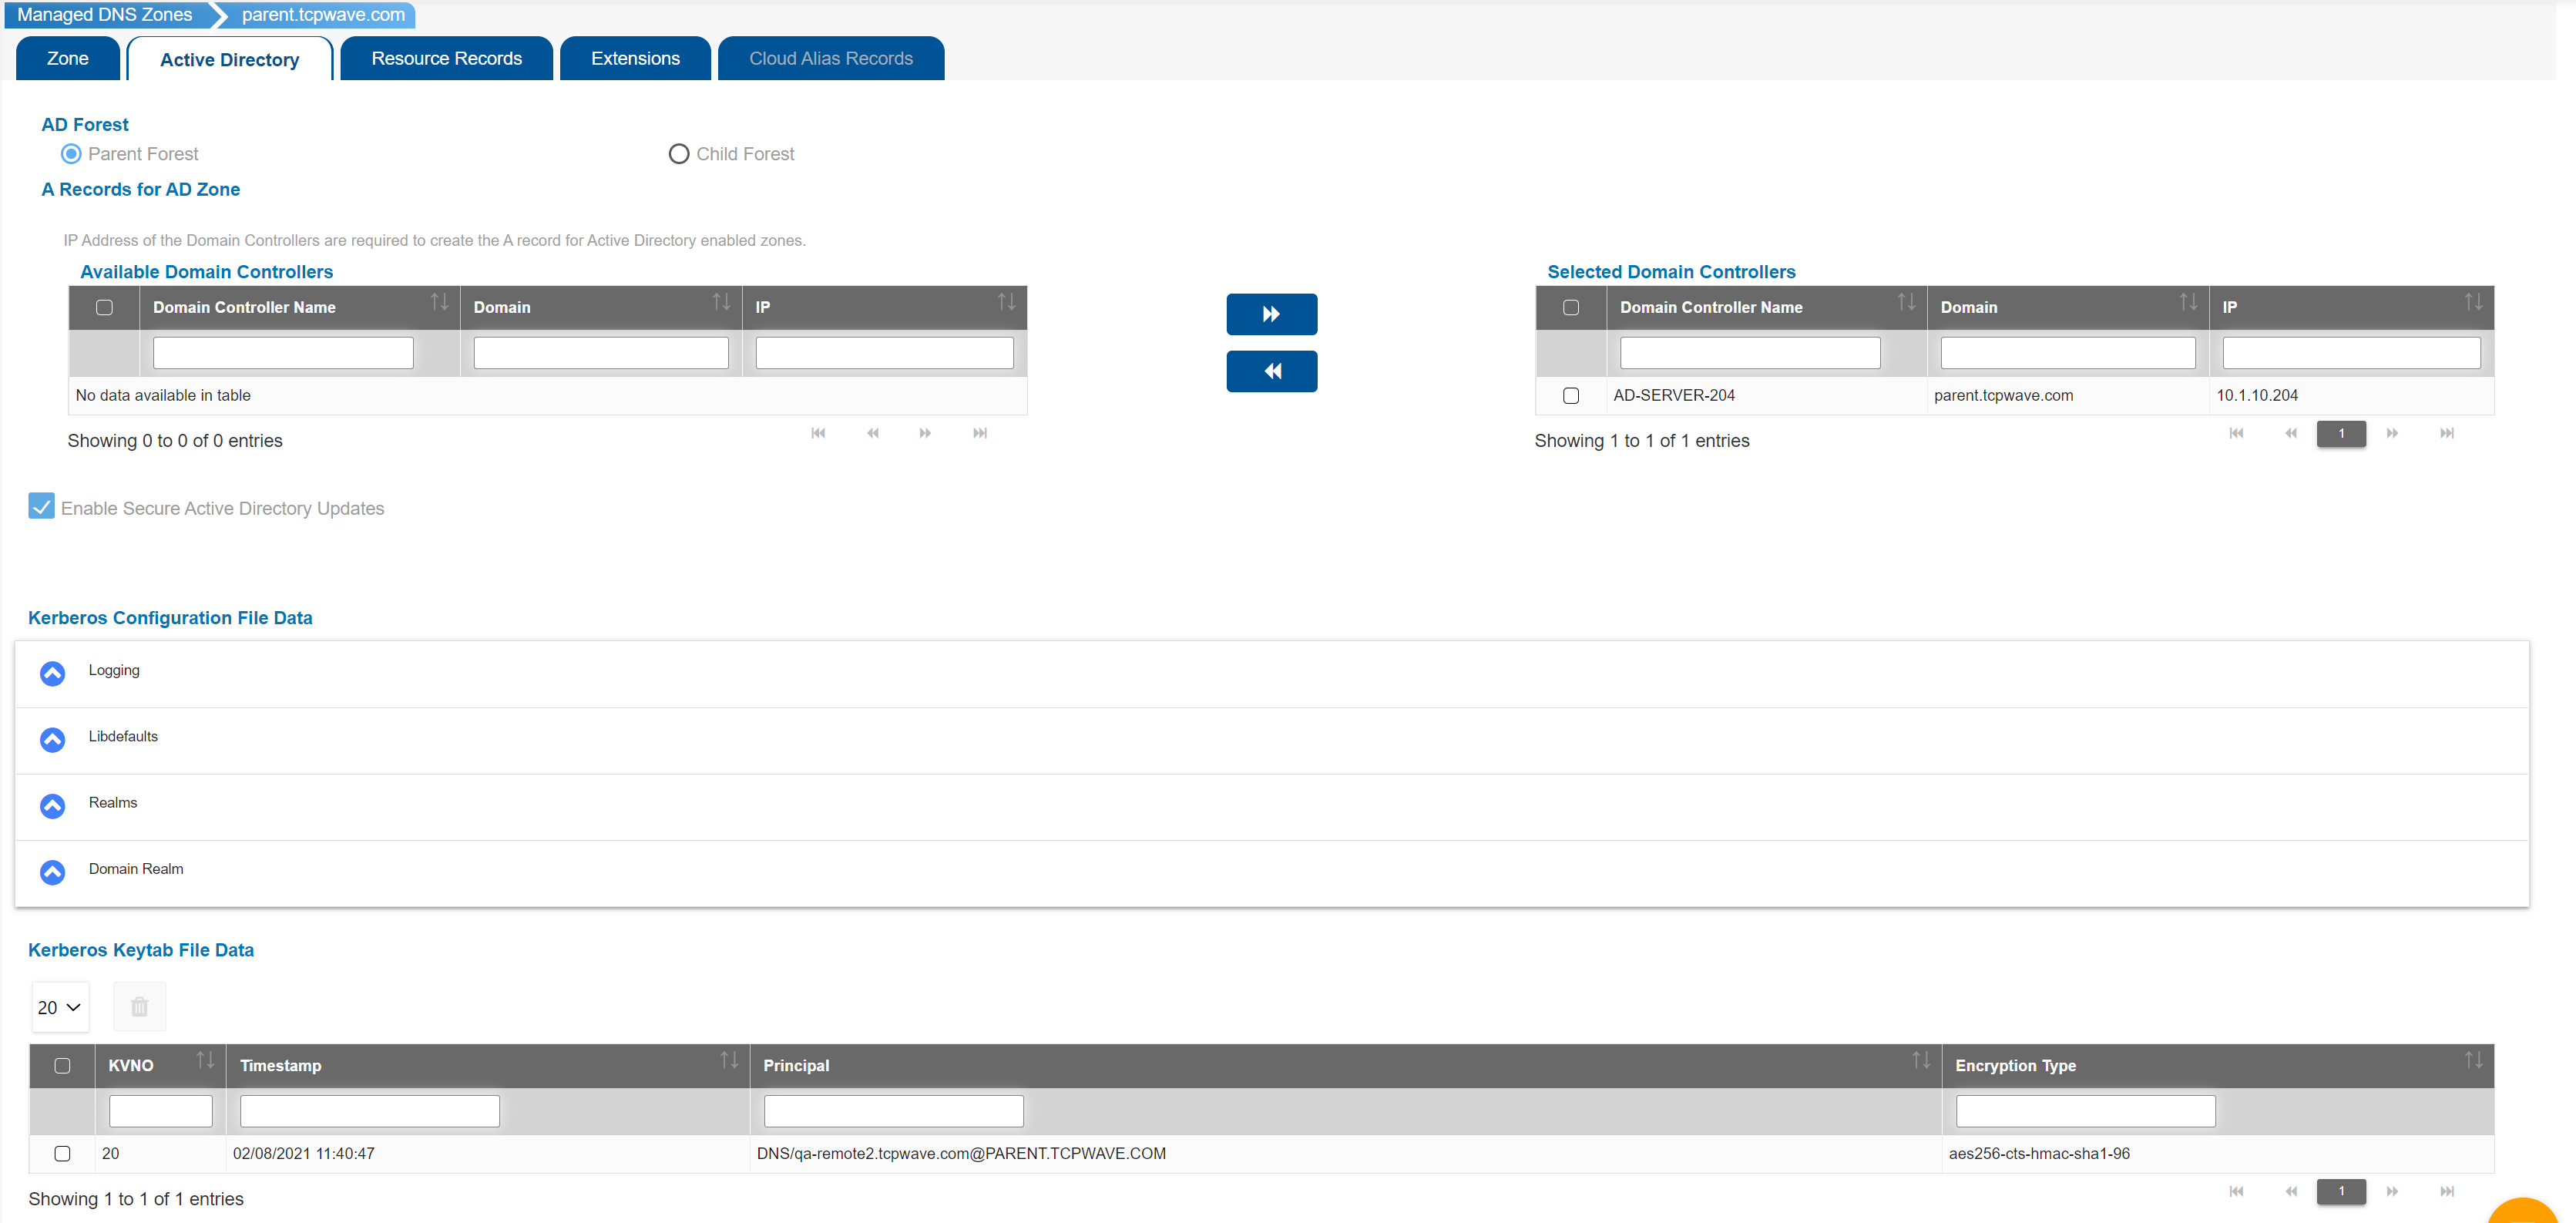
Task: Go to last page of Selected Domain Controllers
Action: pyautogui.click(x=2446, y=433)
